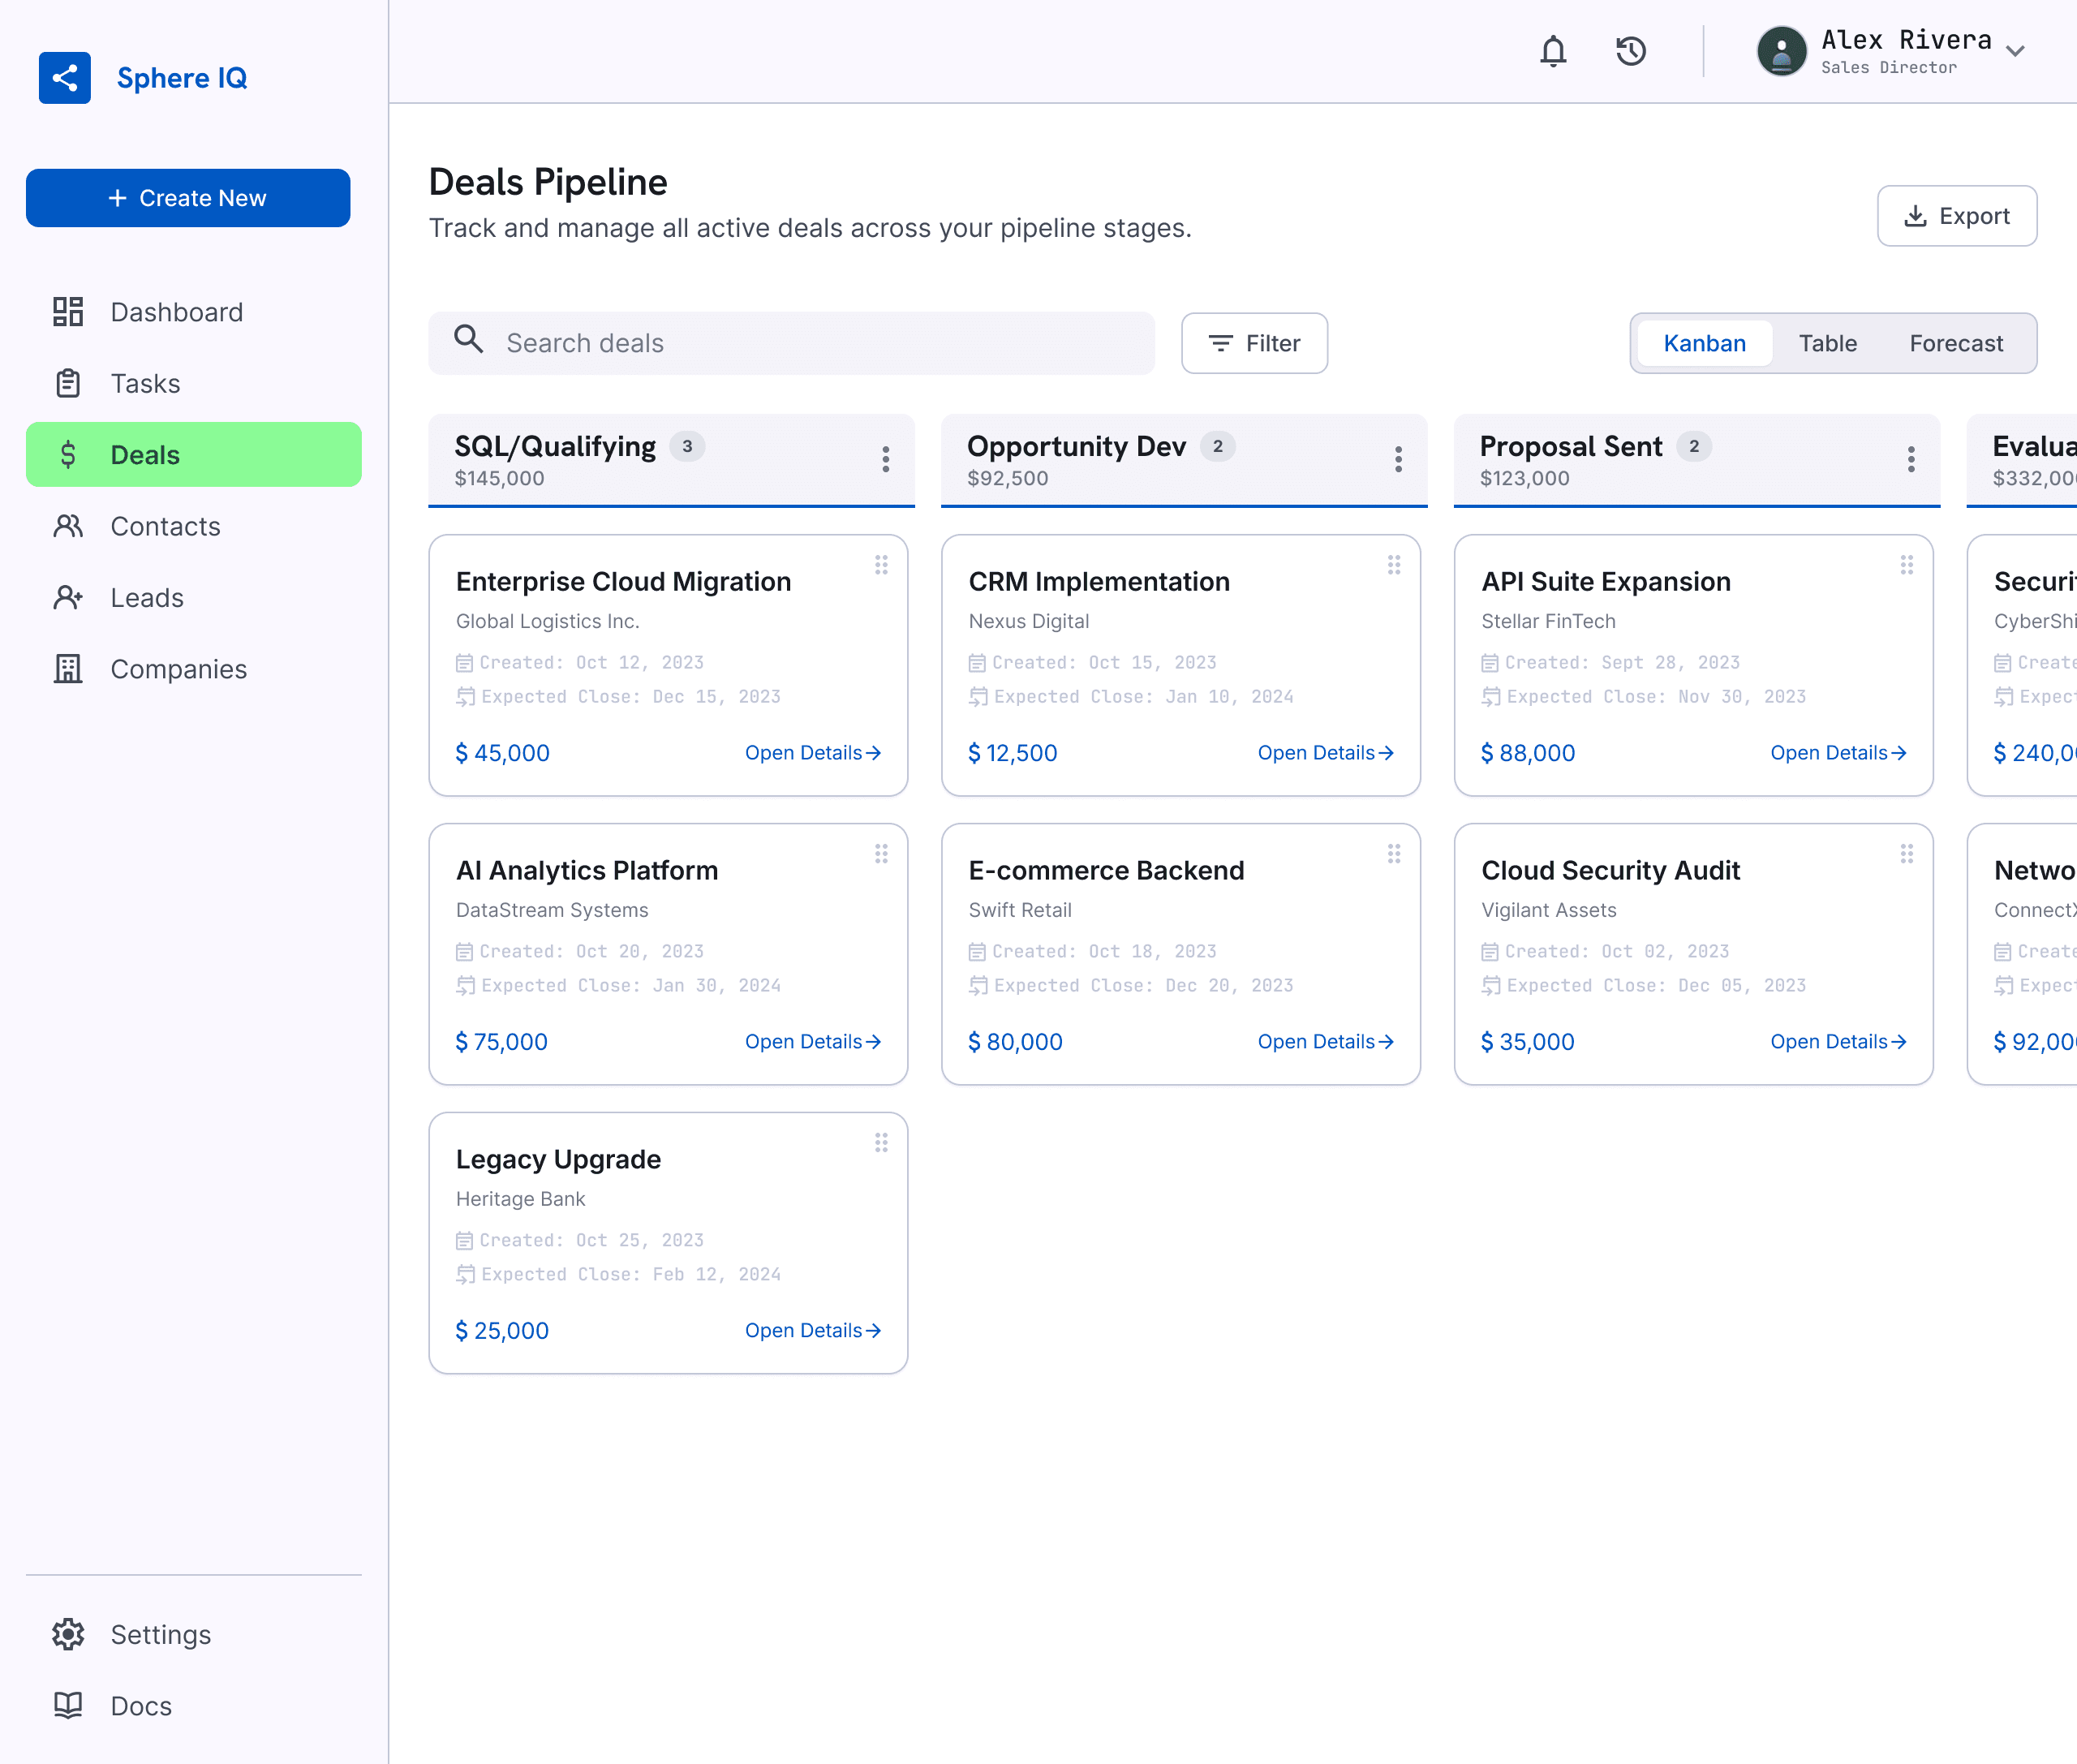Click the Cloud Security Audit card title
Image resolution: width=2077 pixels, height=1764 pixels.
(1610, 870)
